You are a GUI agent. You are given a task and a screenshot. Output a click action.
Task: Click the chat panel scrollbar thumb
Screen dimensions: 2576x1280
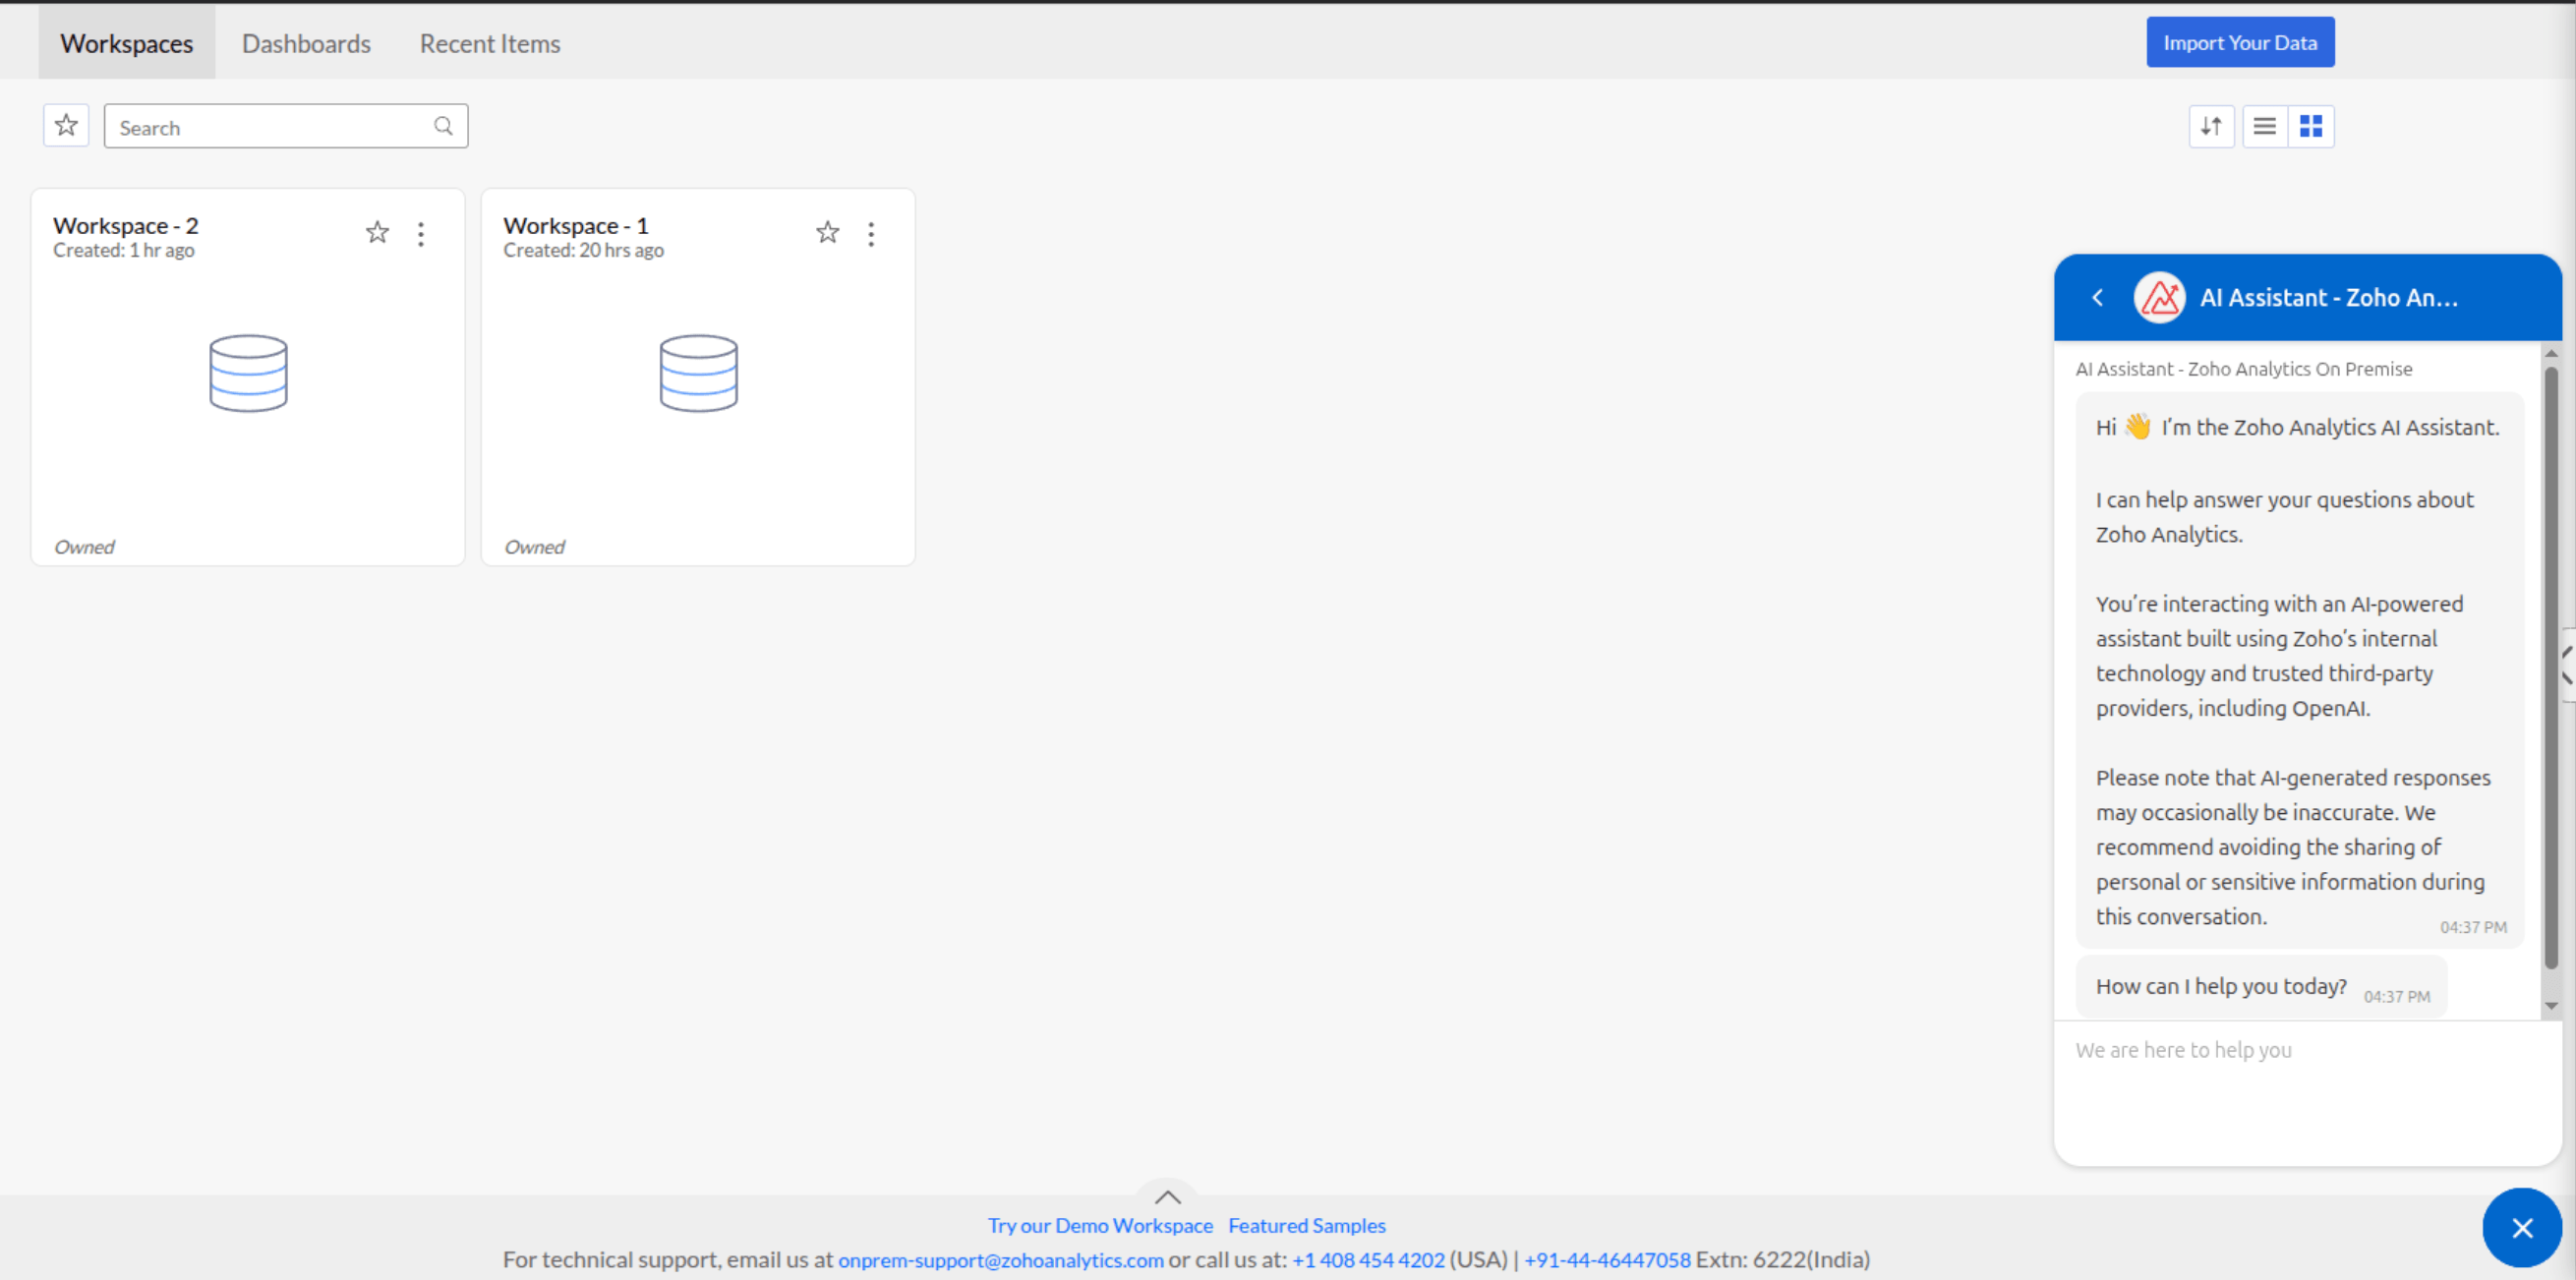[x=2551, y=668]
